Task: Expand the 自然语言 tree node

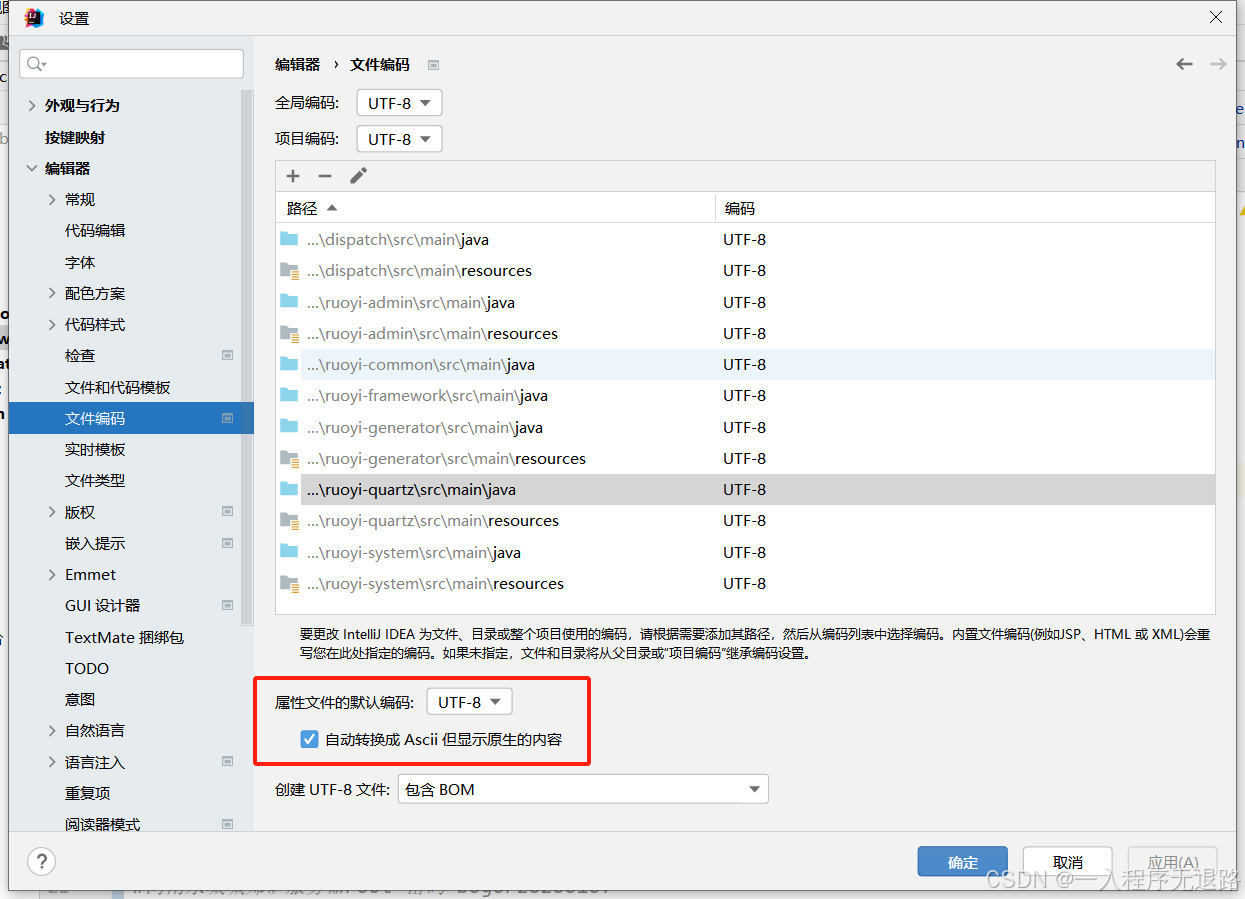Action: pos(52,730)
